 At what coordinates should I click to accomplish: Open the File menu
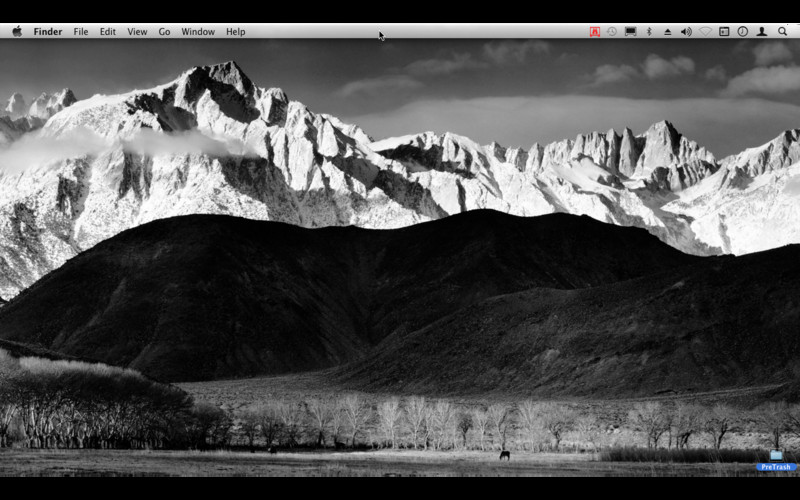click(x=81, y=32)
